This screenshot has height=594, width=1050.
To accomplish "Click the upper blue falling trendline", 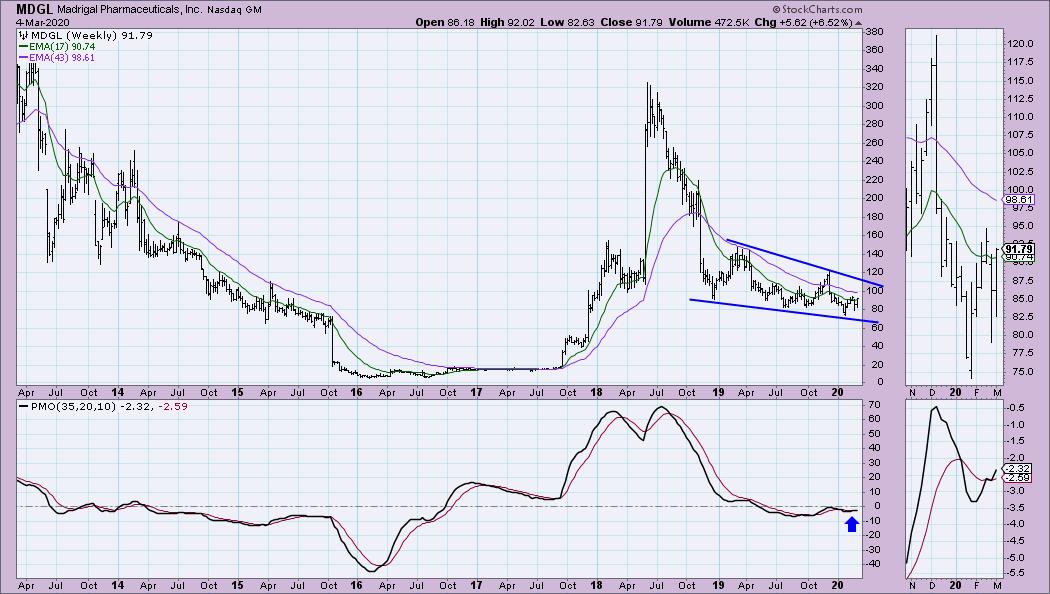I will tap(805, 263).
